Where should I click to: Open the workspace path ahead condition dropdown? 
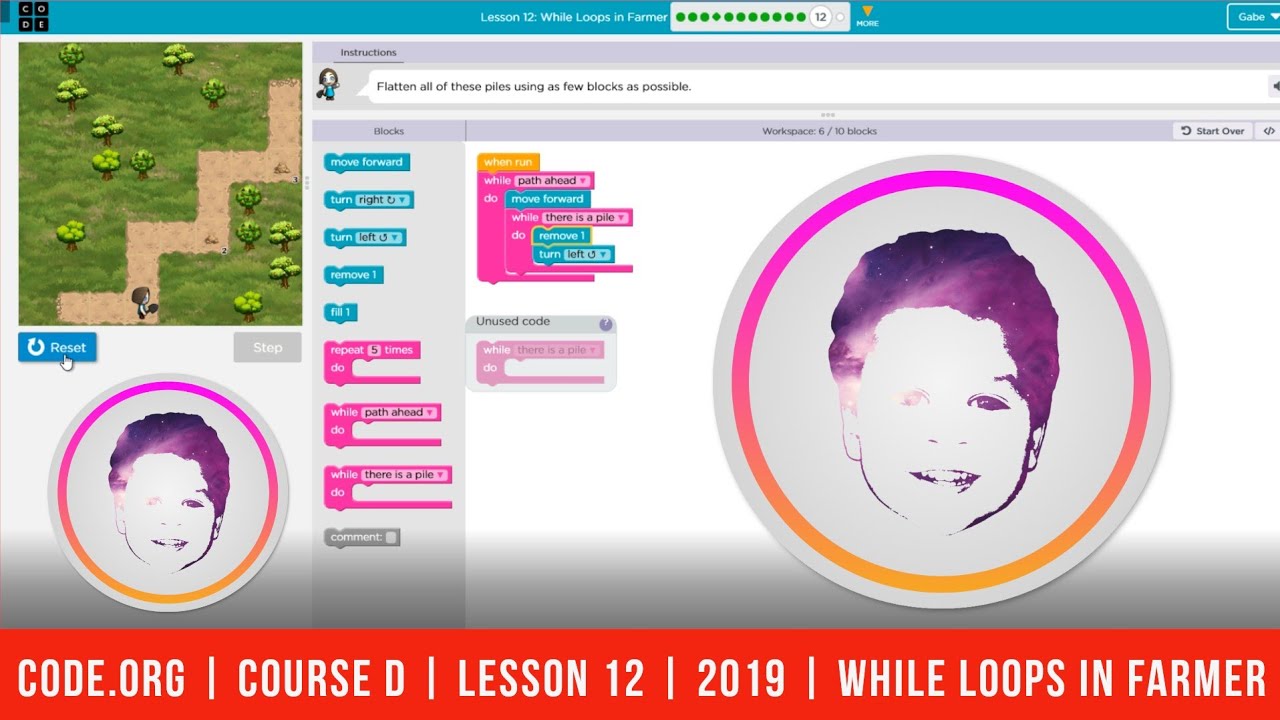tap(553, 181)
